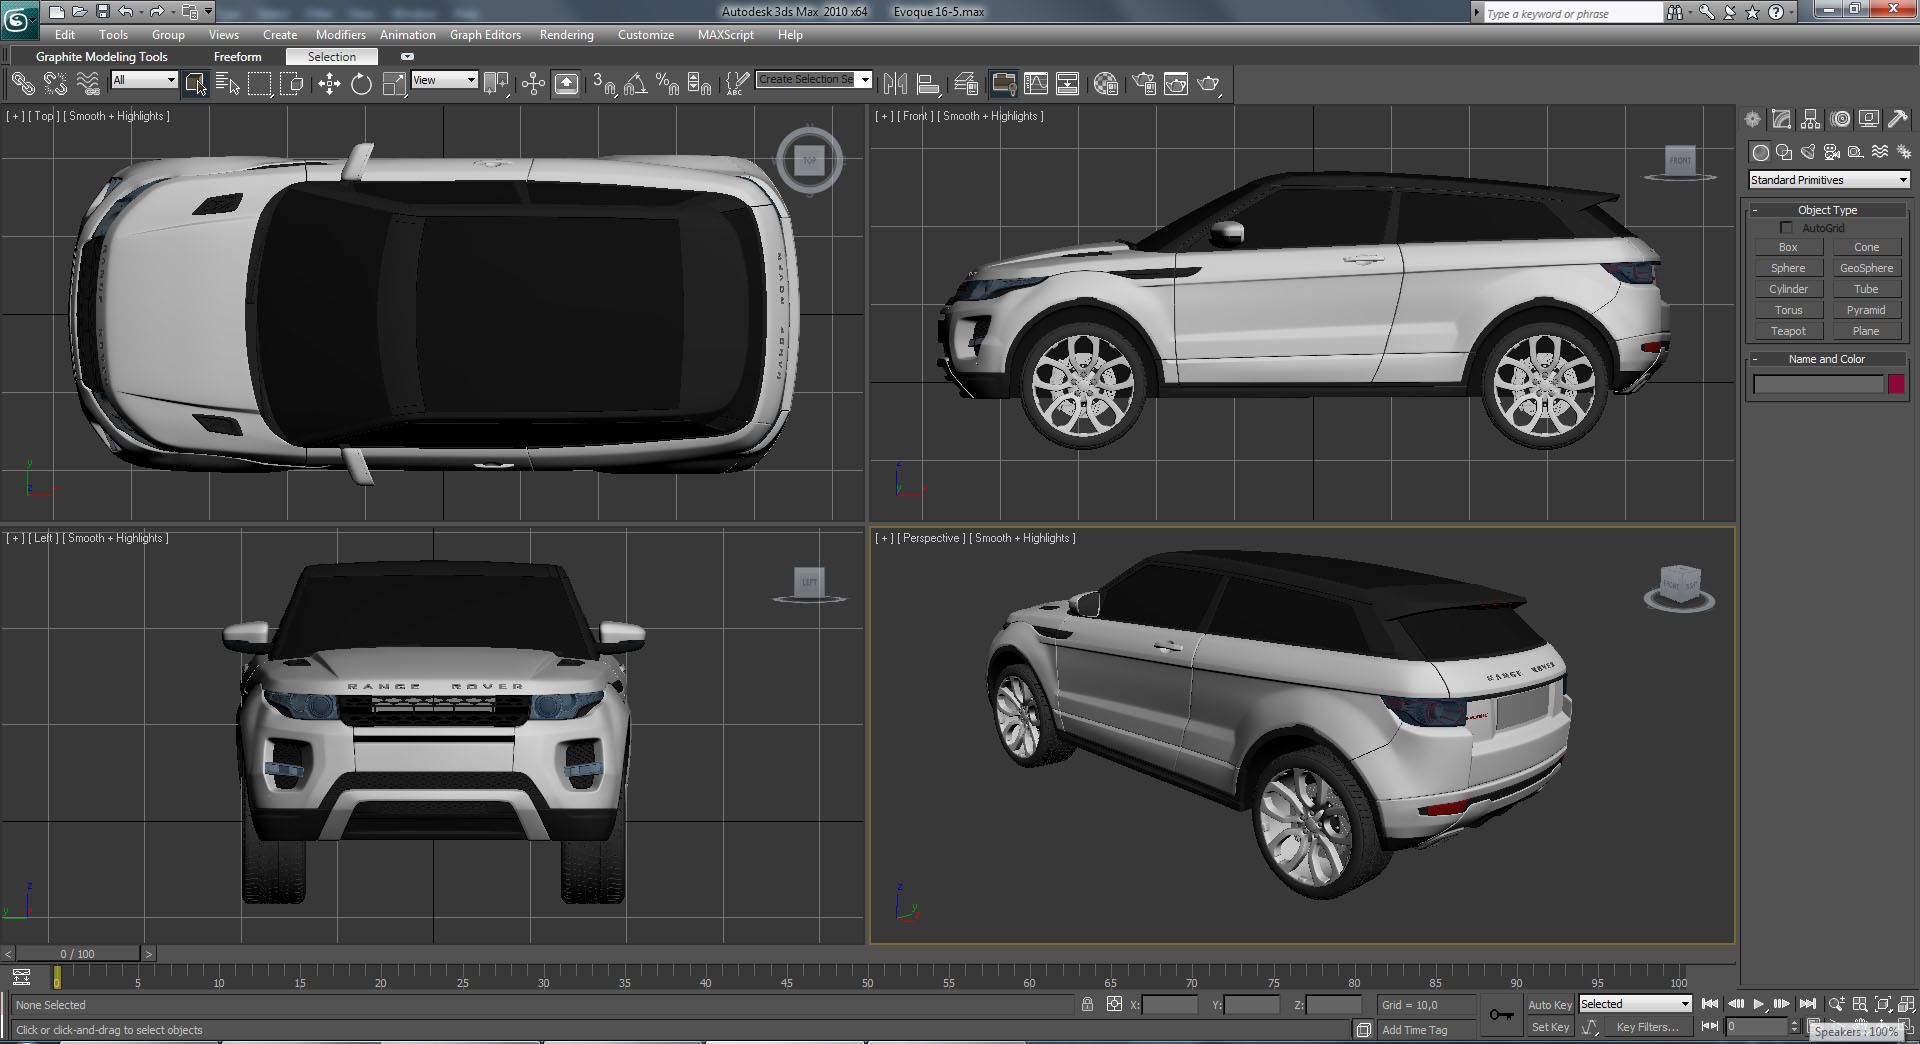This screenshot has height=1044, width=1920.
Task: Click the Align tool icon
Action: [x=928, y=84]
